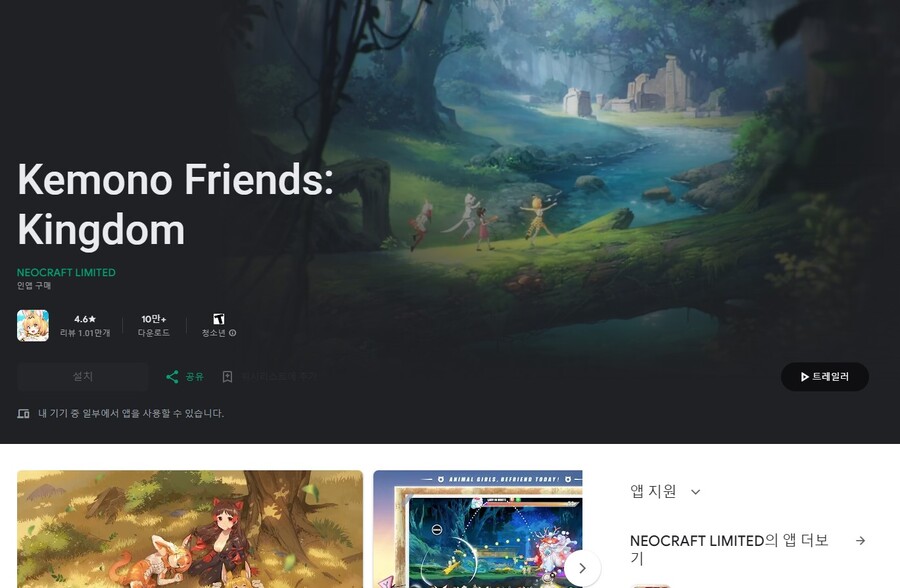Expand the 앱 지원 section chevron
Screen dimensions: 900x588
[x=696, y=492]
